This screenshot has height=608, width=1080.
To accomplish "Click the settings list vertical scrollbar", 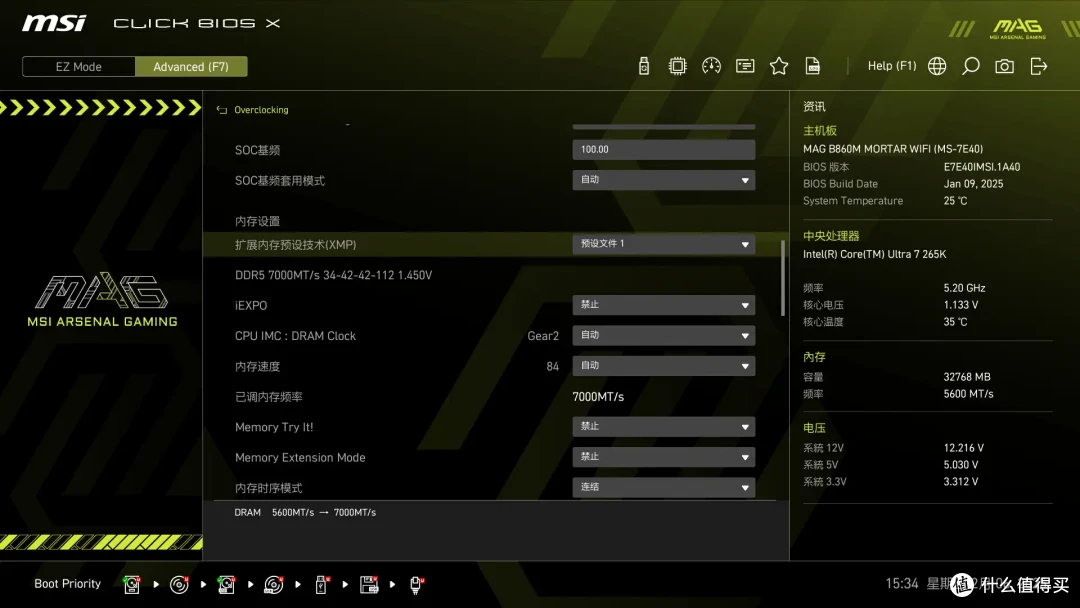I will 783,277.
